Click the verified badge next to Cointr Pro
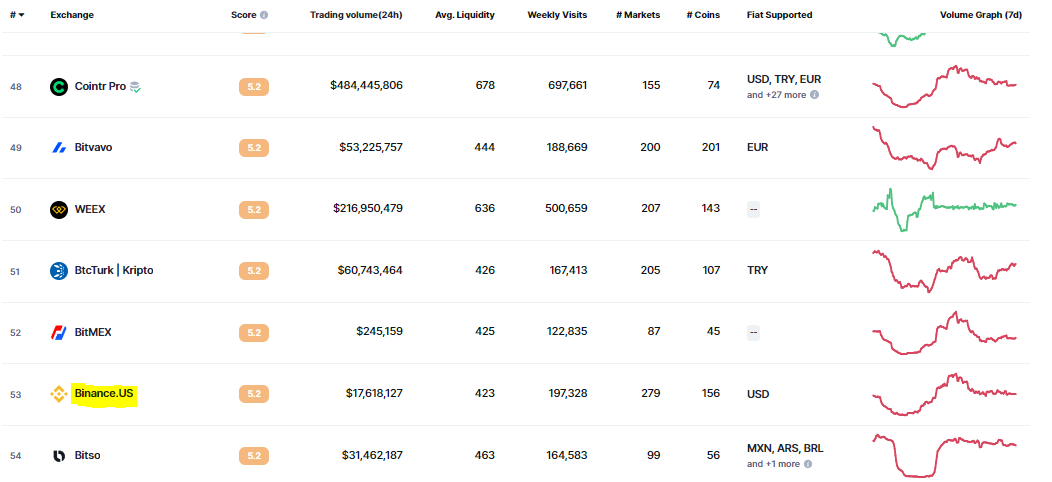 (x=136, y=87)
